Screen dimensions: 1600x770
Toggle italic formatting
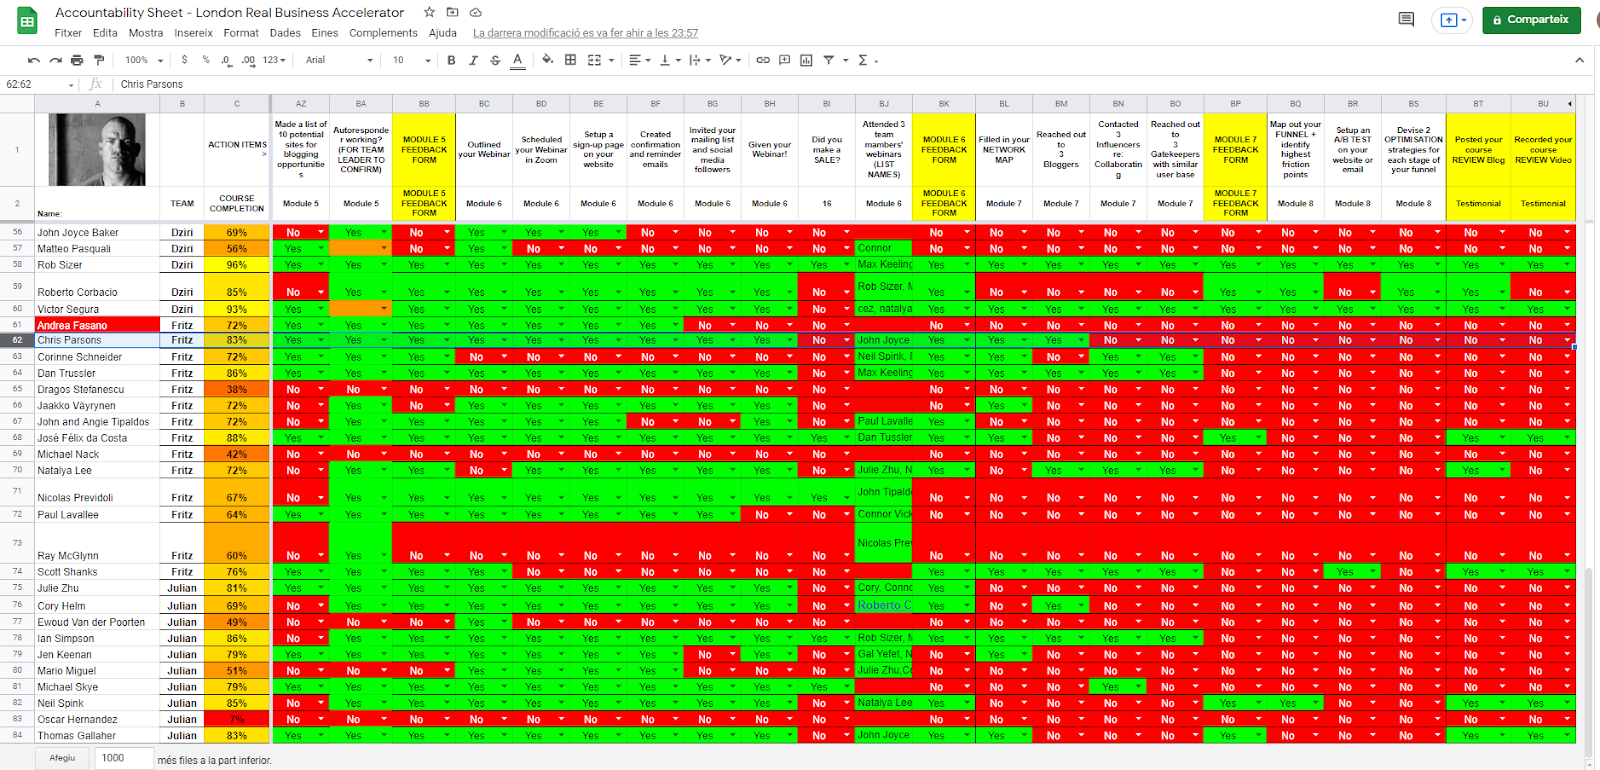(473, 60)
